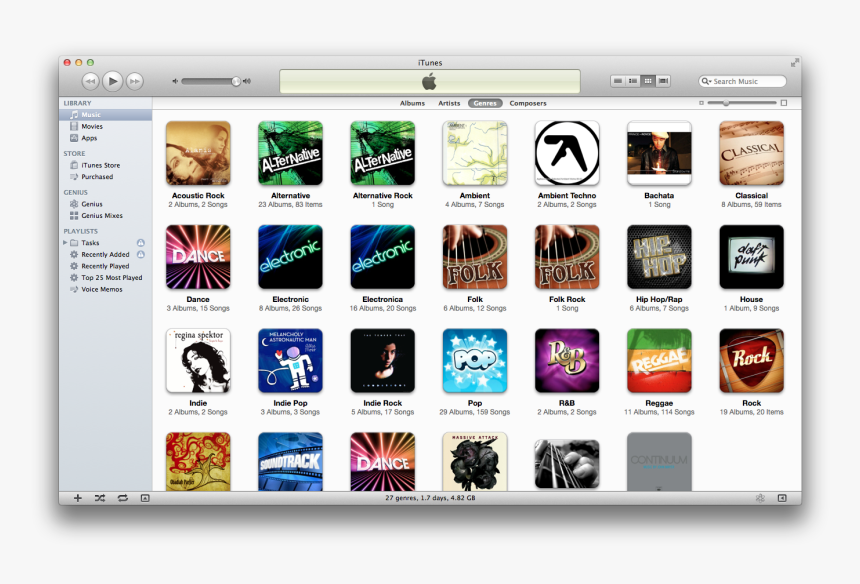Open the House genre artwork
The width and height of the screenshot is (860, 584).
[751, 257]
